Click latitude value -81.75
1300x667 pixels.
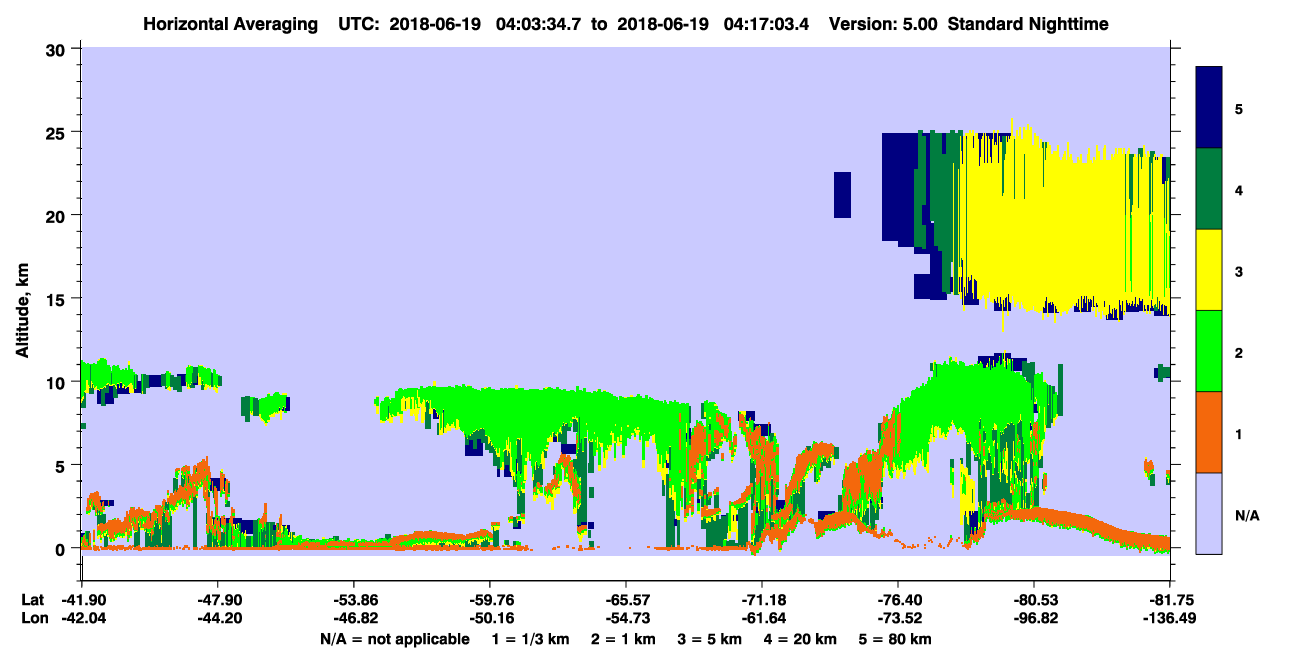click(1170, 600)
